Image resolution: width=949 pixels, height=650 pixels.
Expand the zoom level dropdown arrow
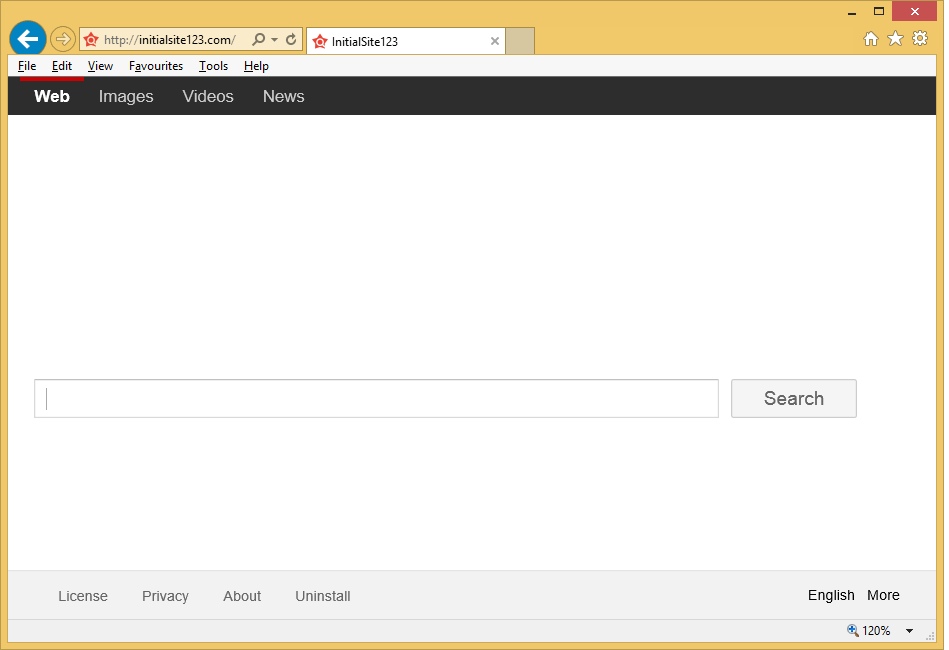909,631
